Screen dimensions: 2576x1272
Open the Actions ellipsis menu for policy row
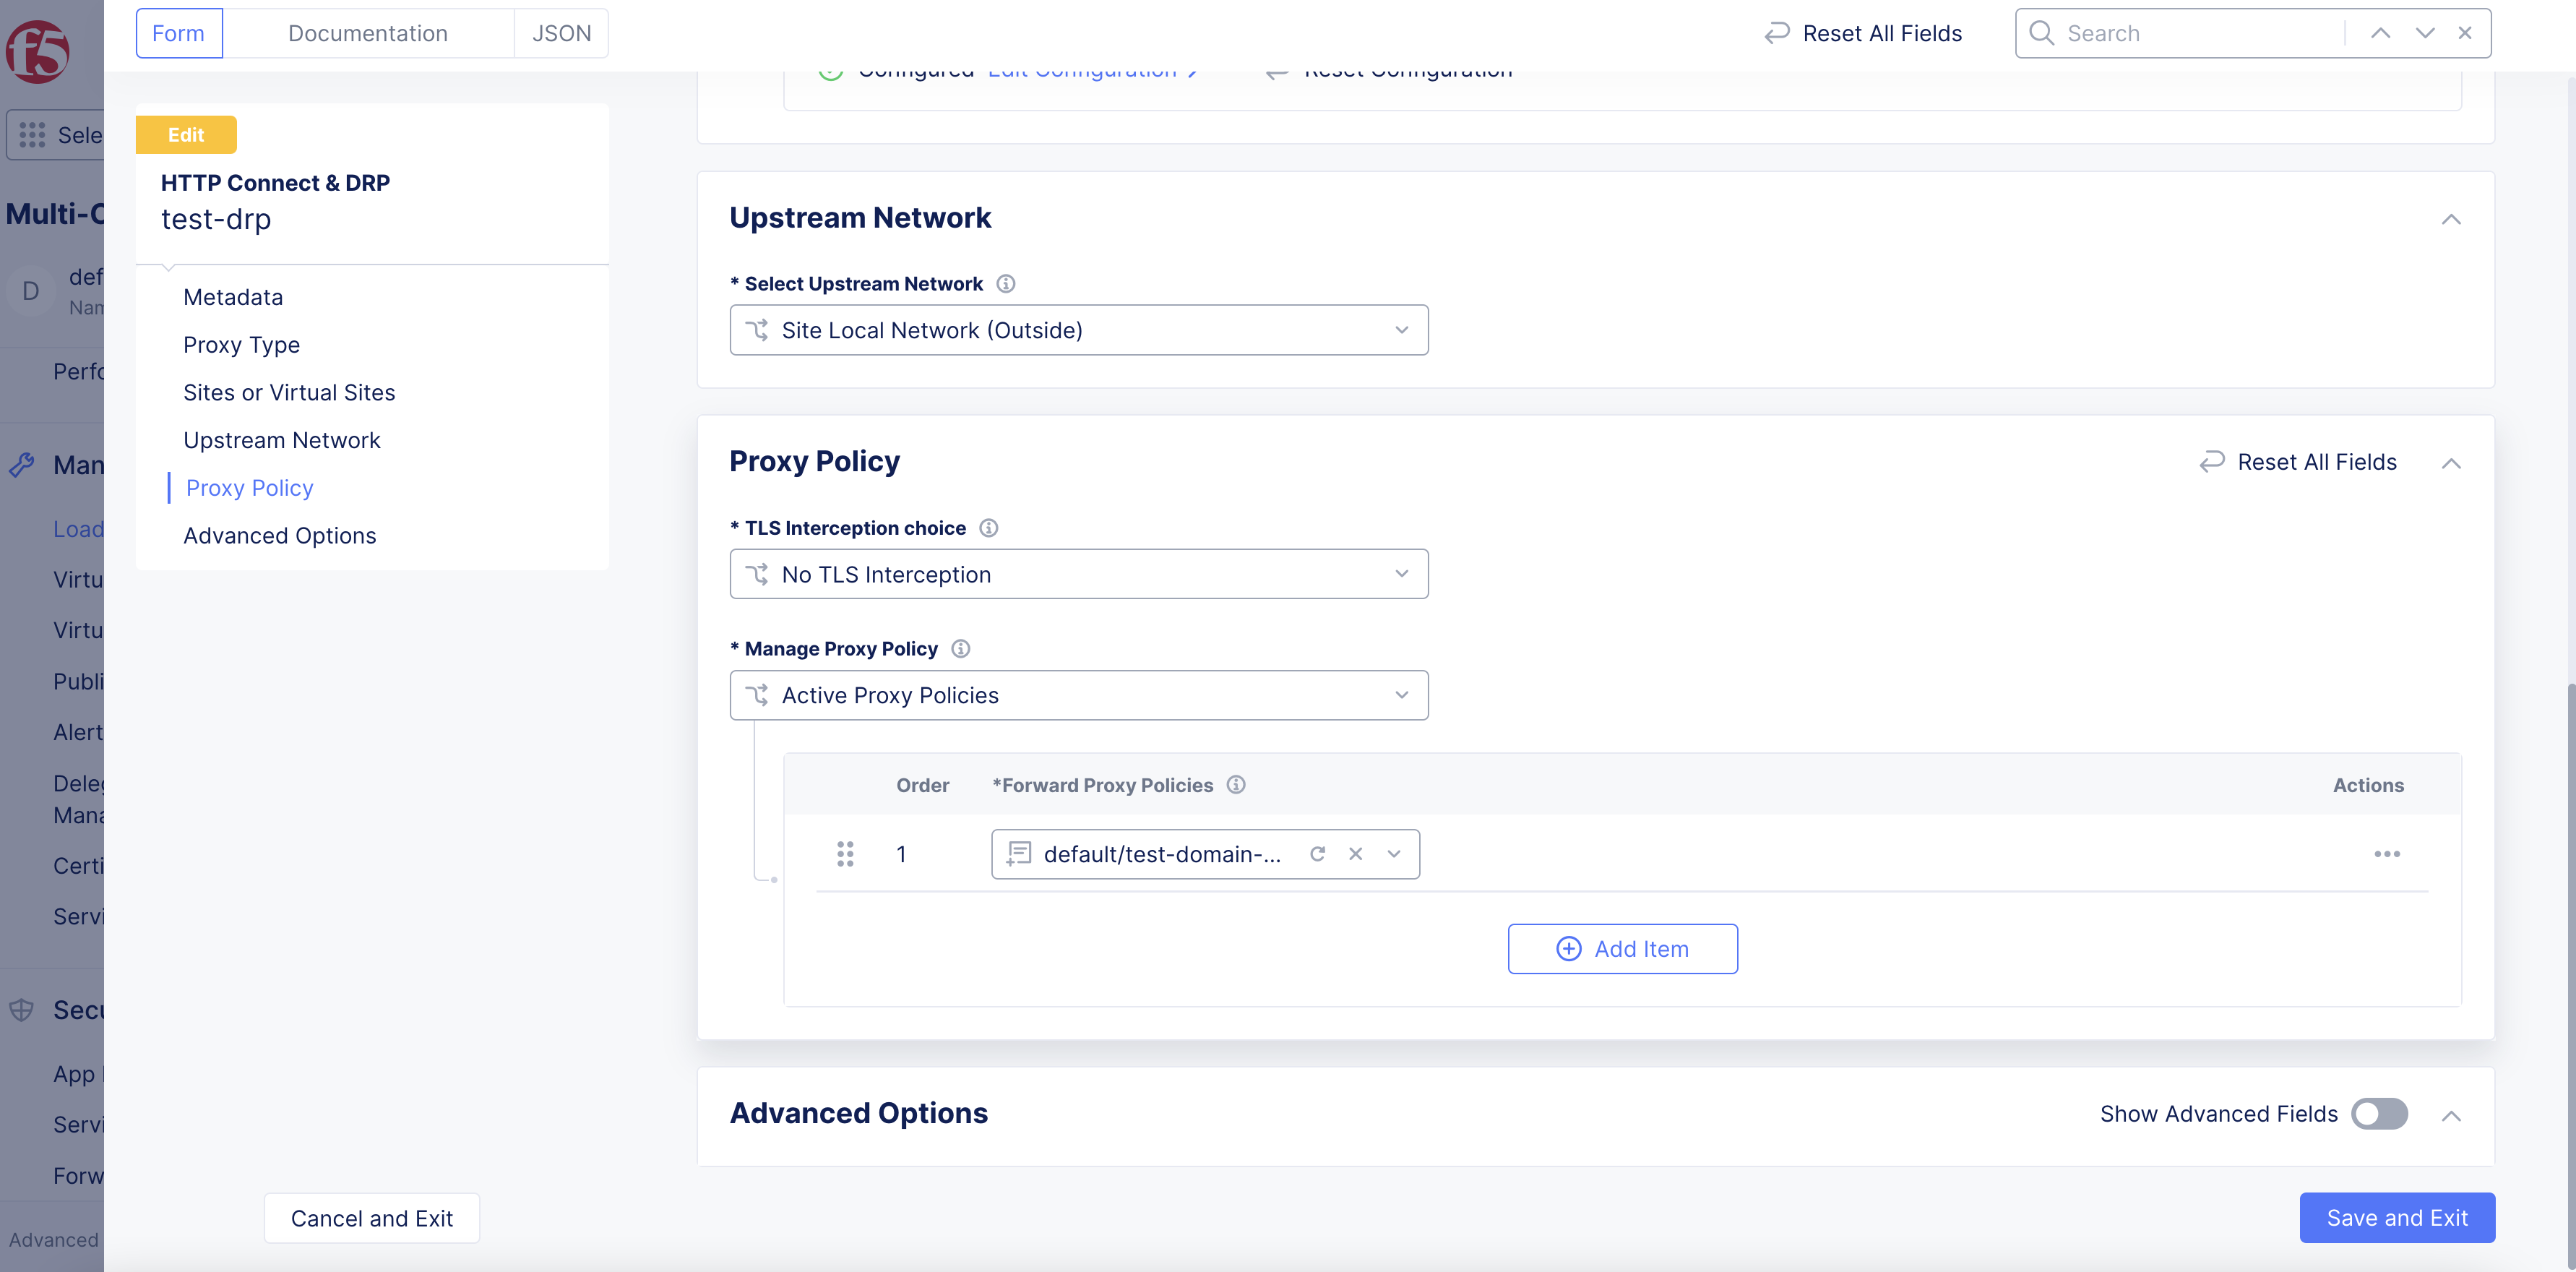2388,854
